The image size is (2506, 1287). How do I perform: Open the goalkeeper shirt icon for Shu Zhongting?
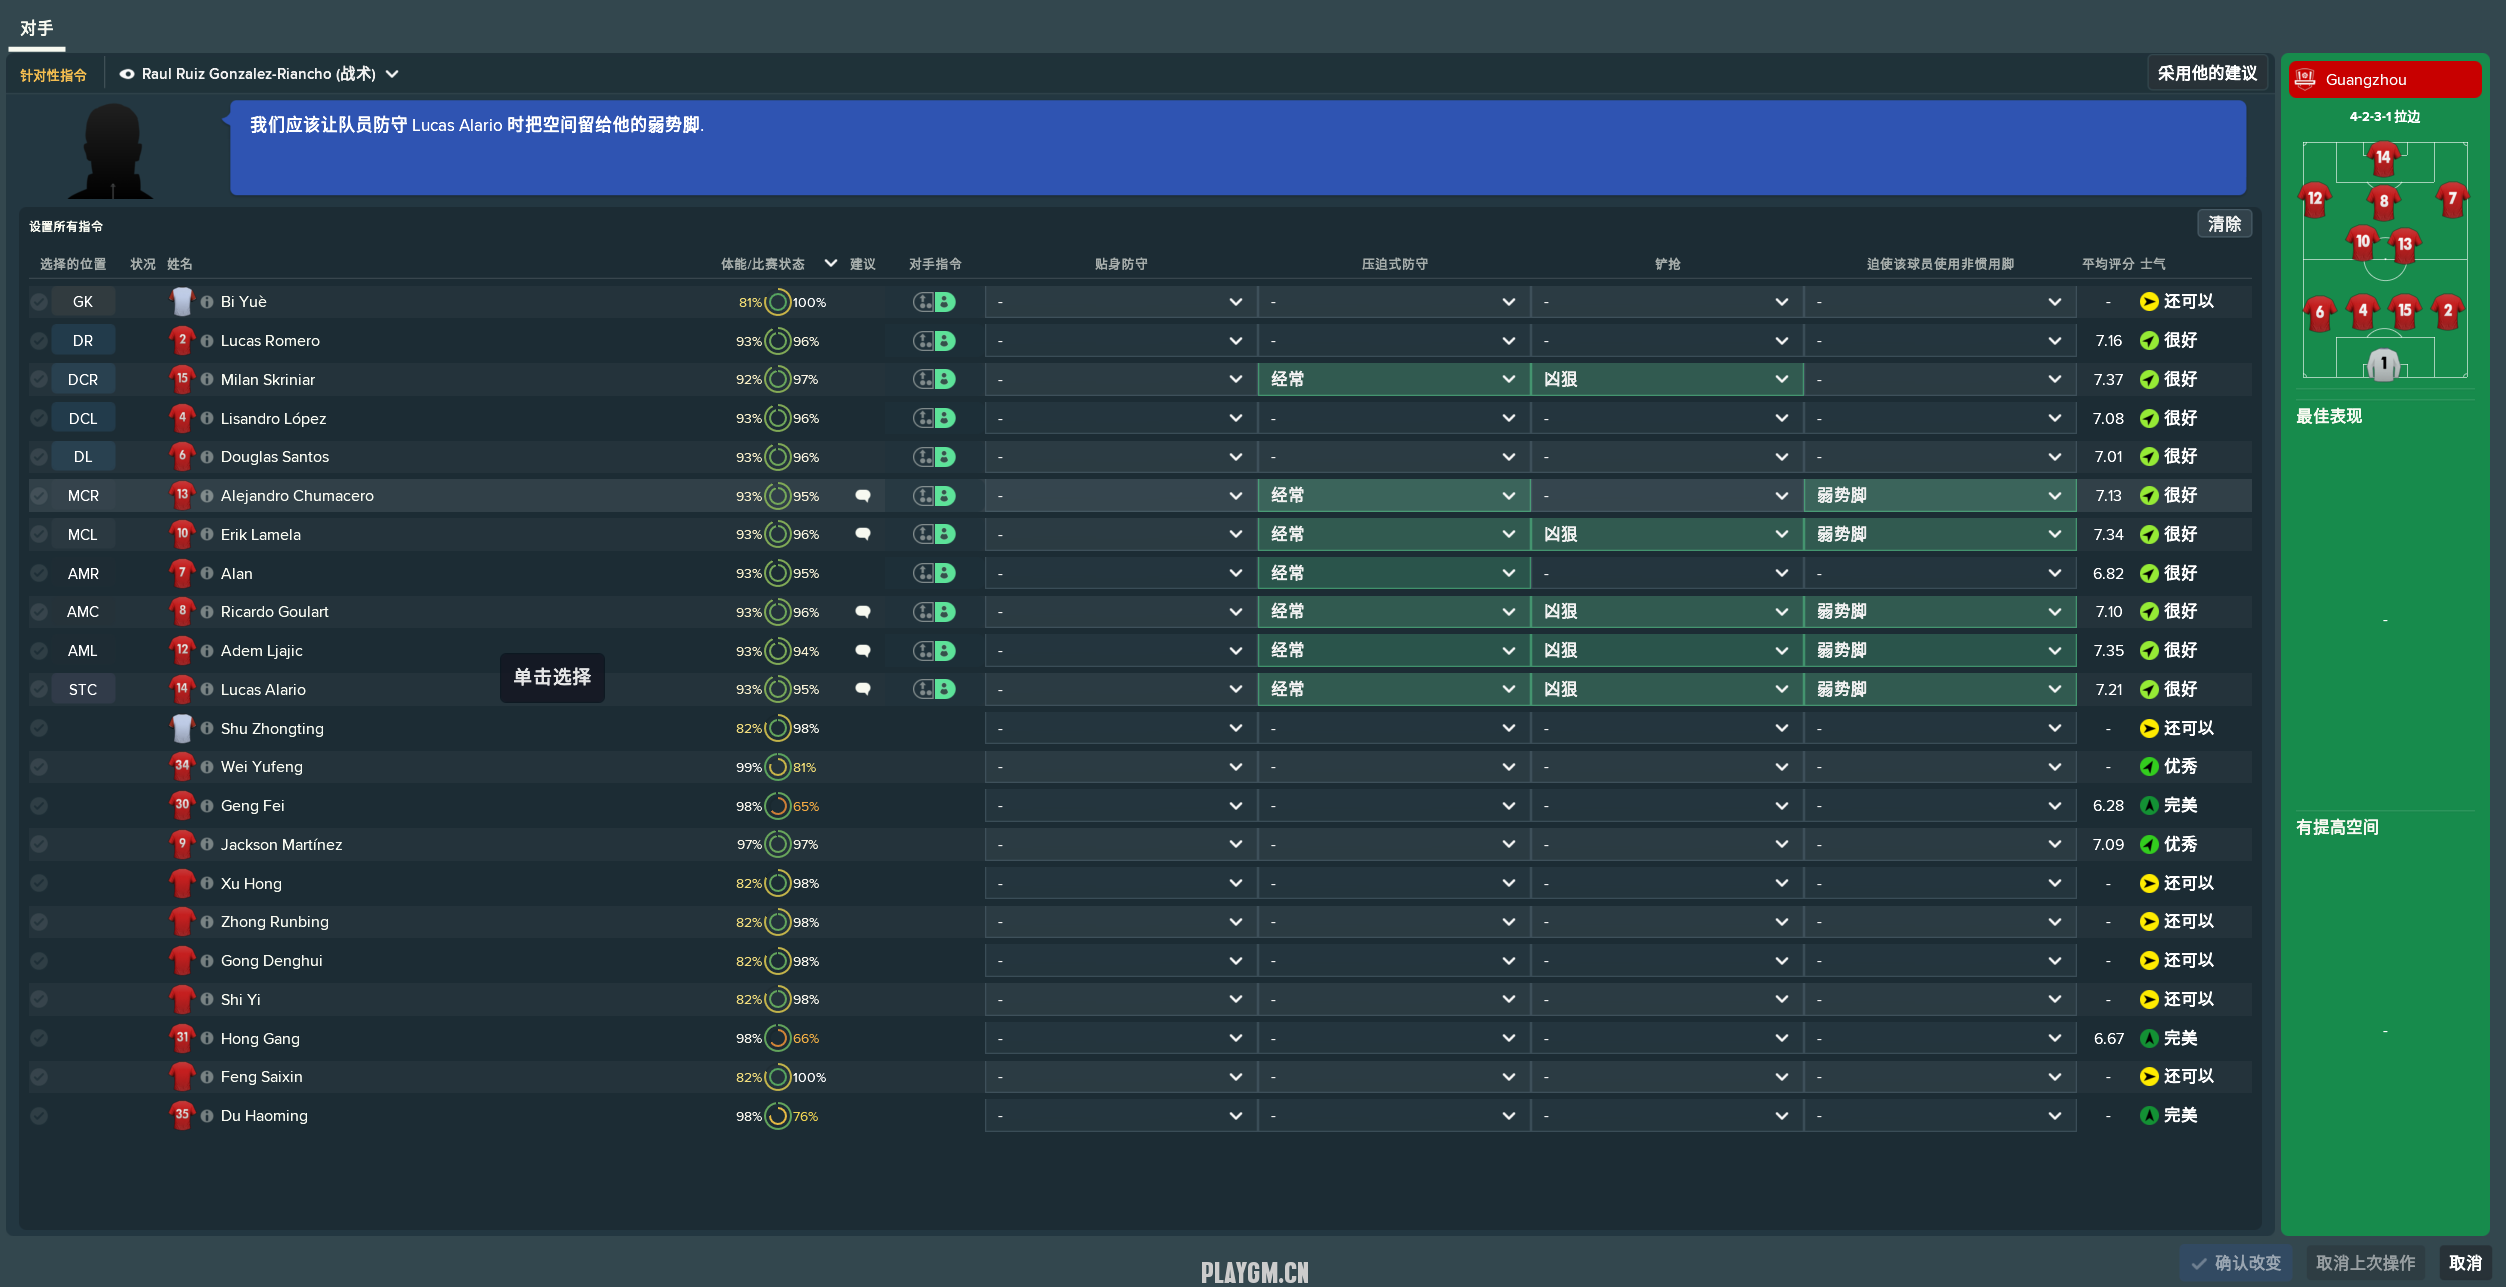tap(182, 728)
